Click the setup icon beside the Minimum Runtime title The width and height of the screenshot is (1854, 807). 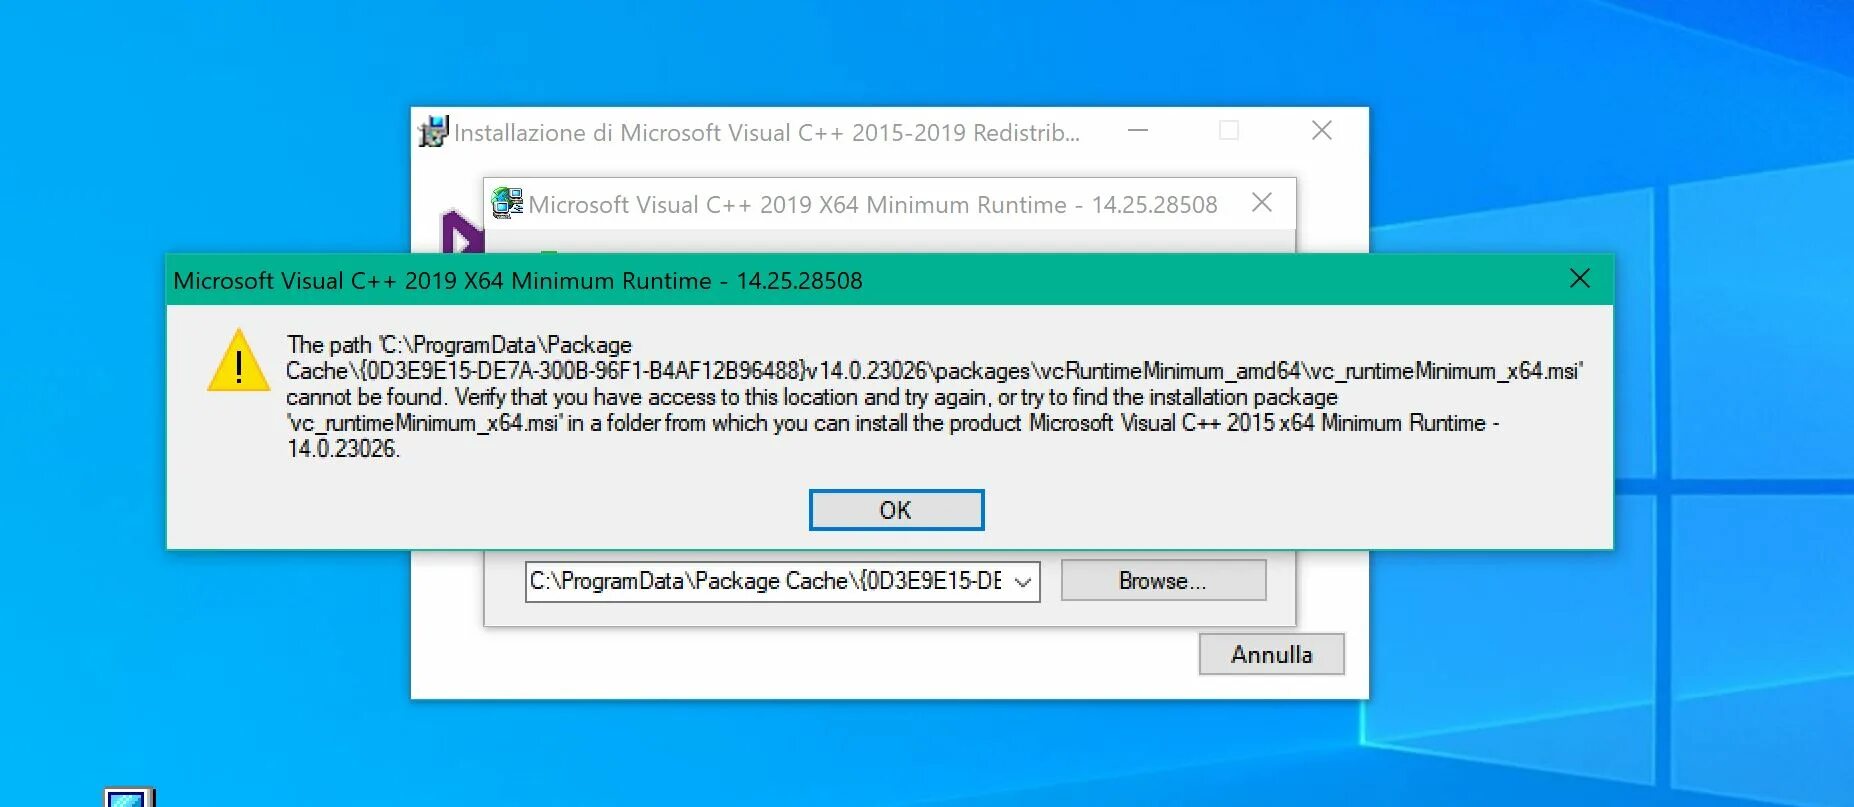(x=507, y=203)
